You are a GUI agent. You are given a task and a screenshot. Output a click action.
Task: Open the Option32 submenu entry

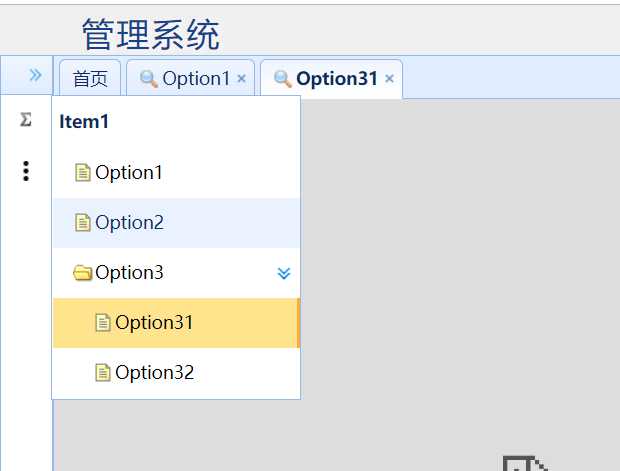coord(154,373)
